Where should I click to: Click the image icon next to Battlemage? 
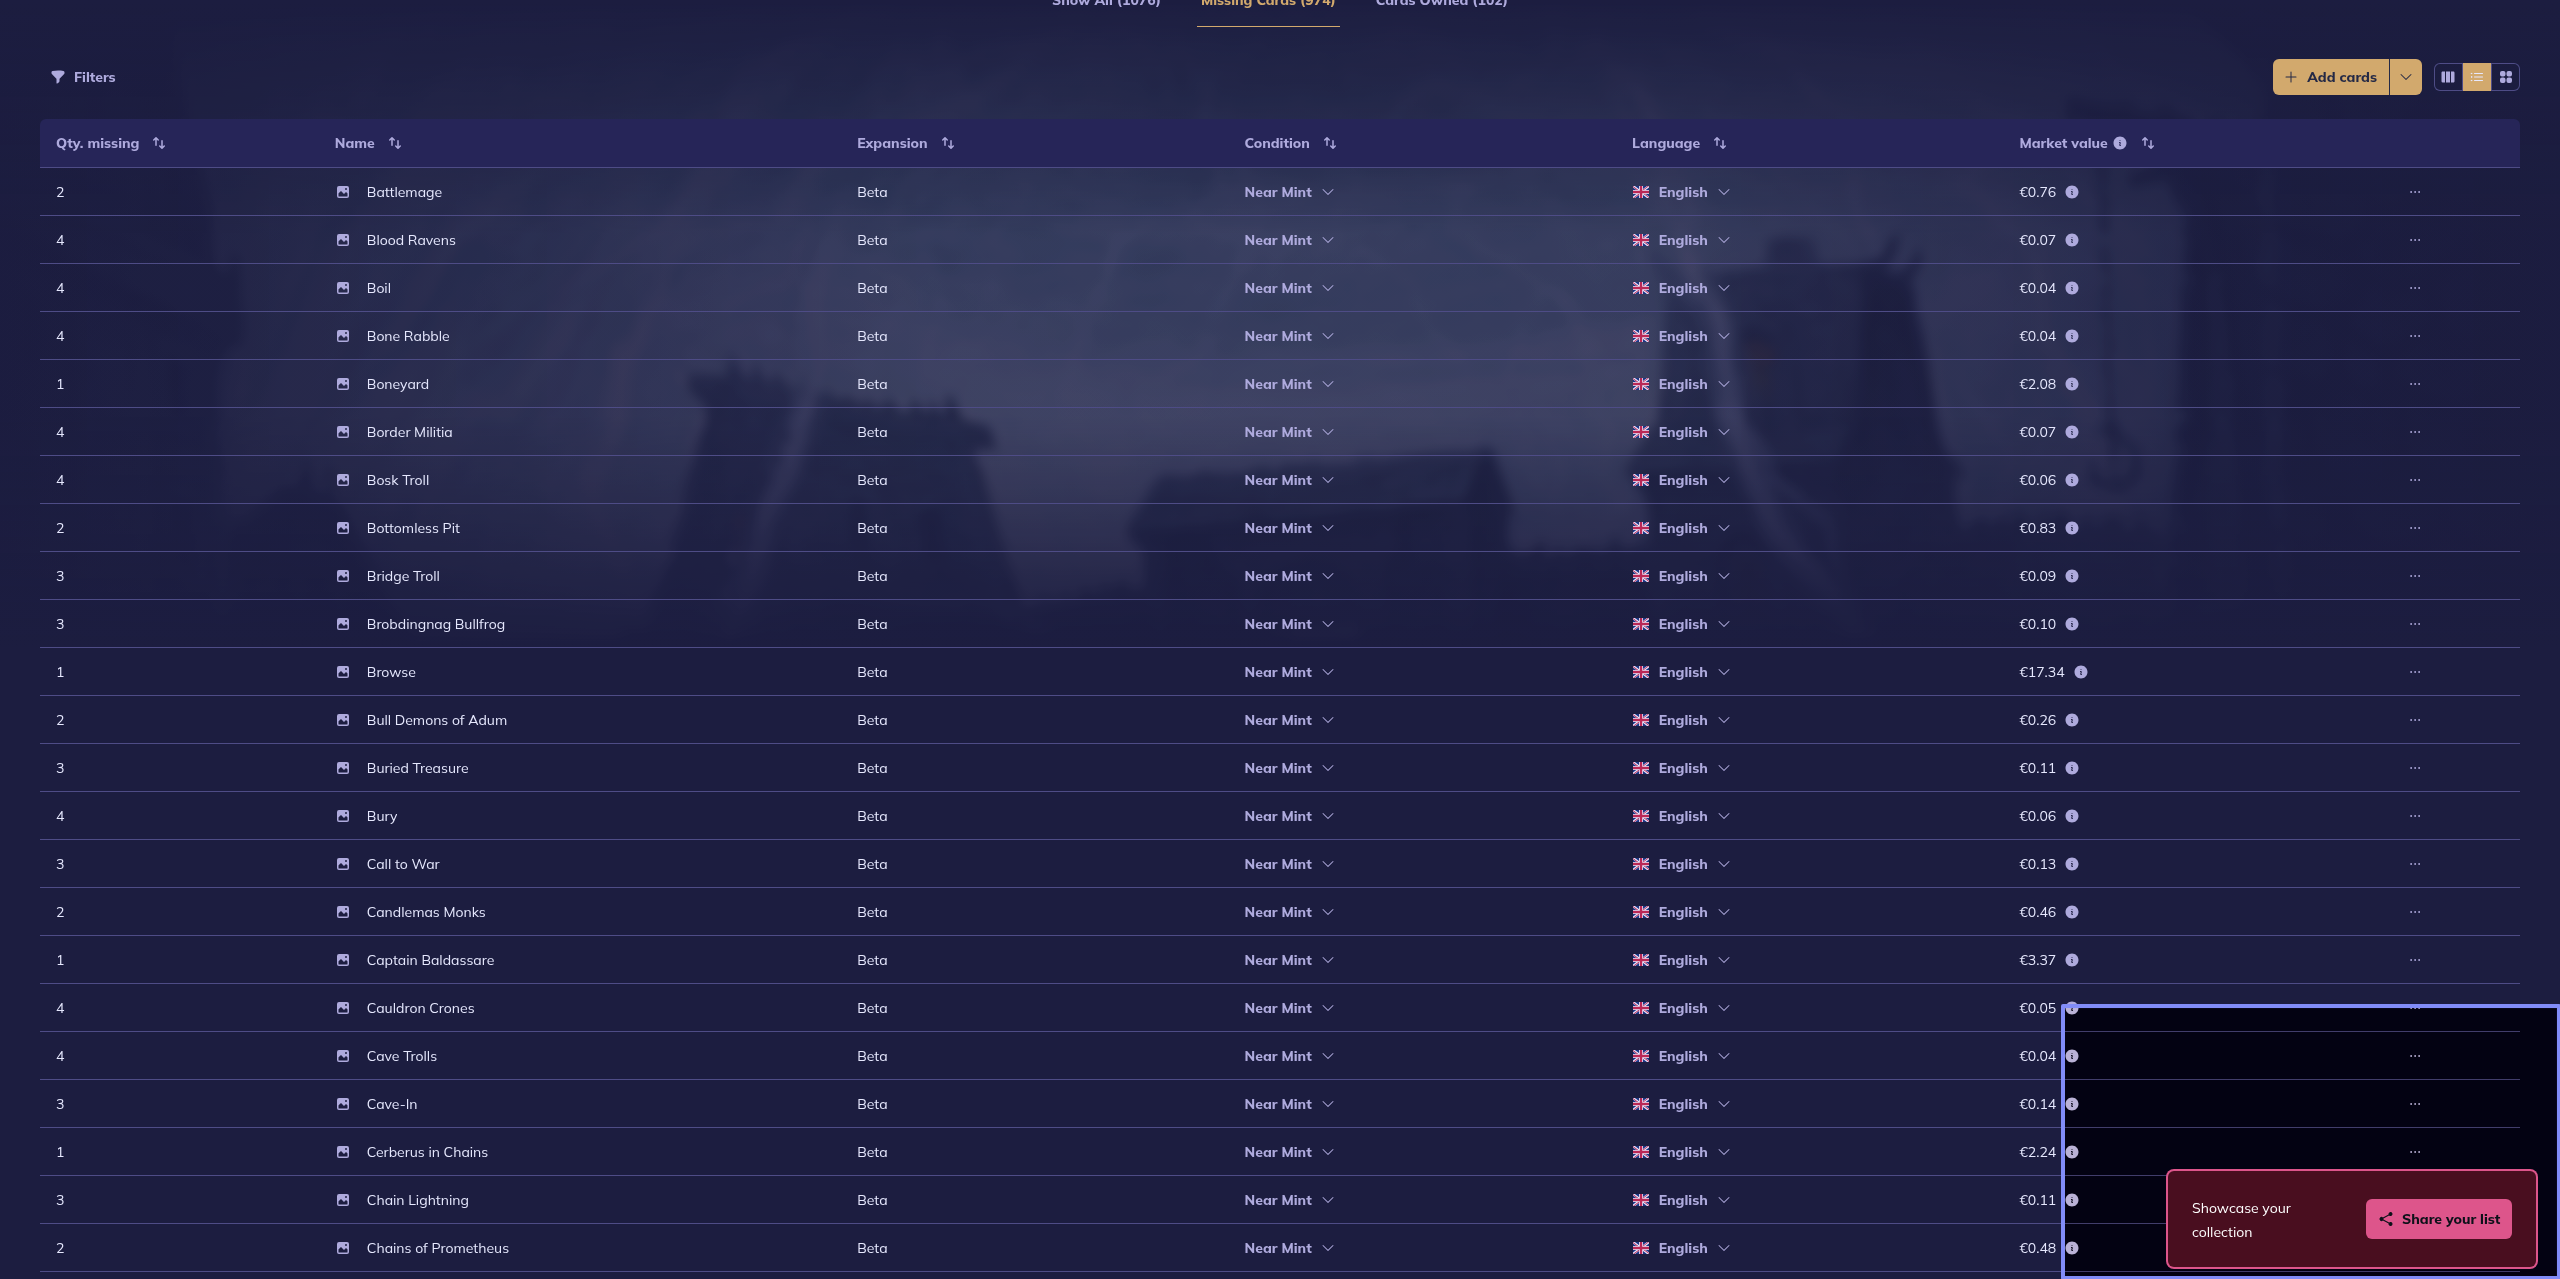point(343,192)
